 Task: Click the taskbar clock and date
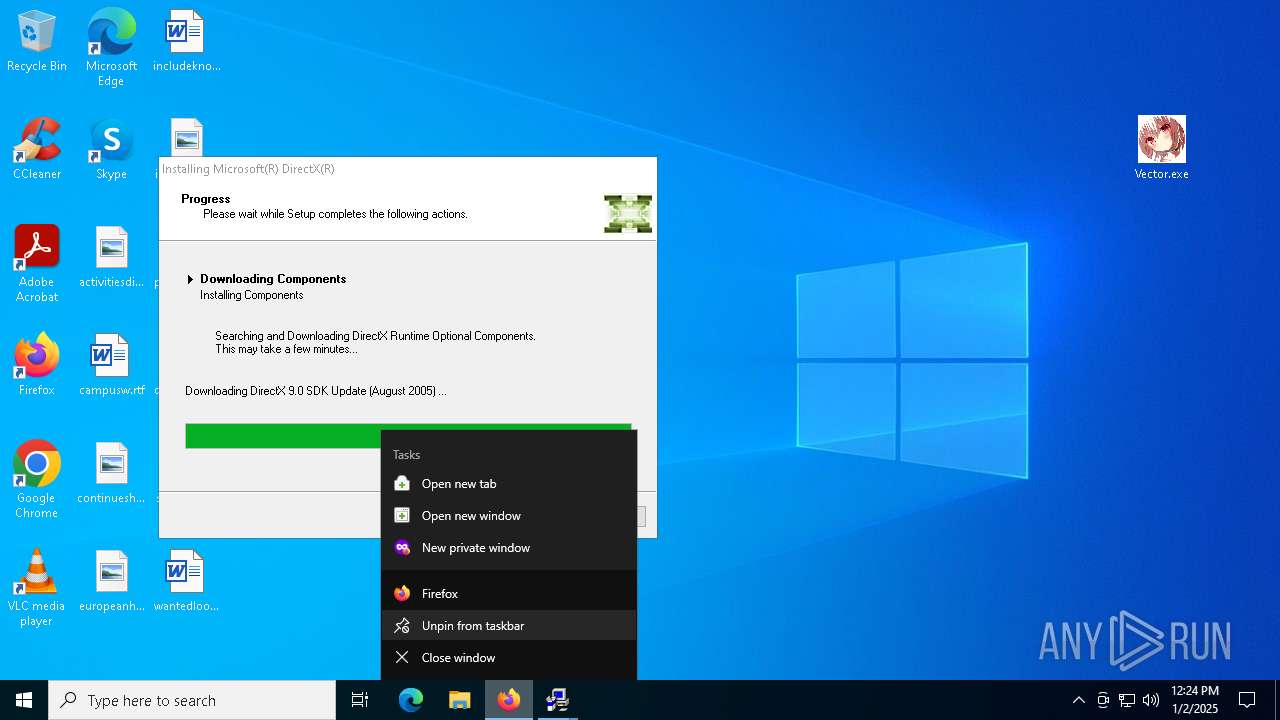tap(1195, 700)
